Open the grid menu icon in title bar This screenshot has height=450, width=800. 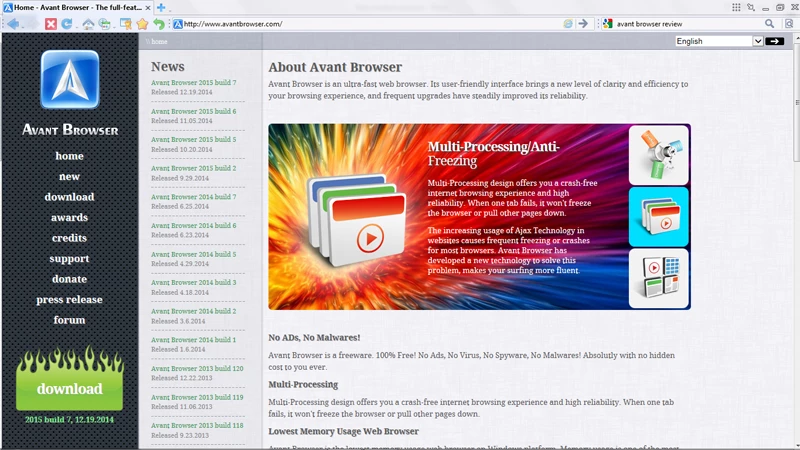point(736,7)
